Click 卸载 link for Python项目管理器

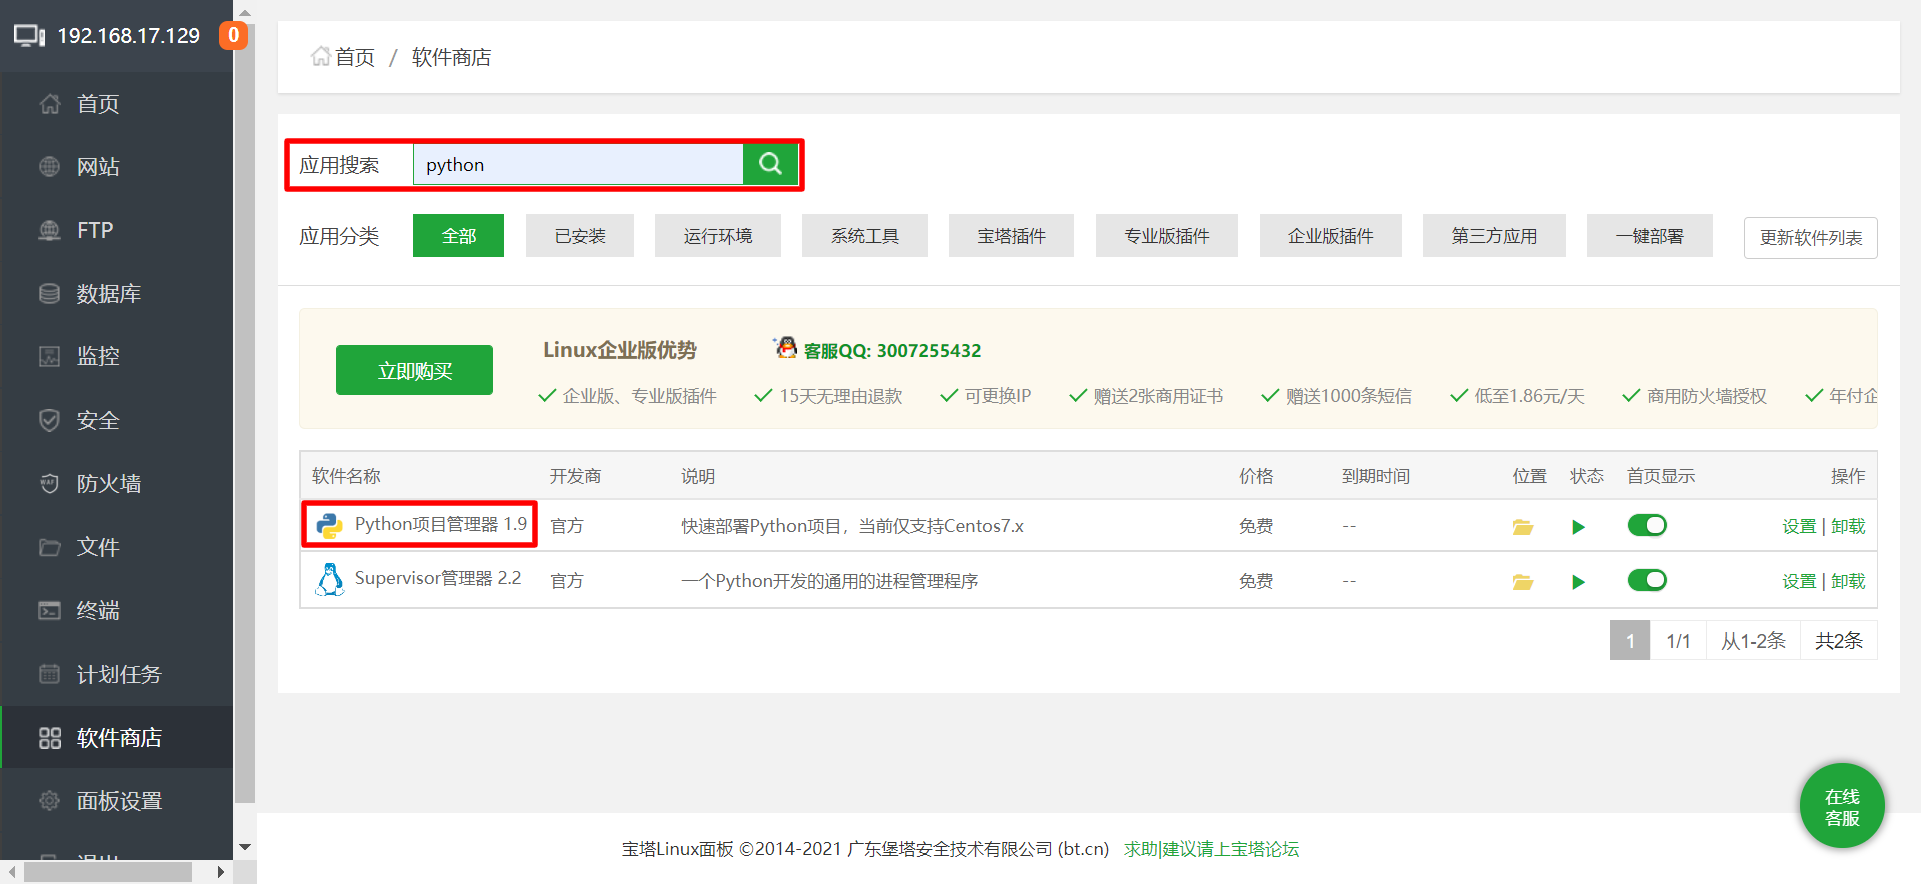[1848, 527]
